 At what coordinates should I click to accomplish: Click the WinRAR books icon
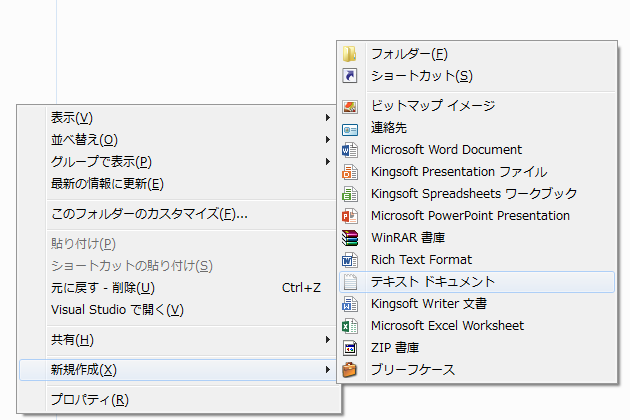(350, 238)
